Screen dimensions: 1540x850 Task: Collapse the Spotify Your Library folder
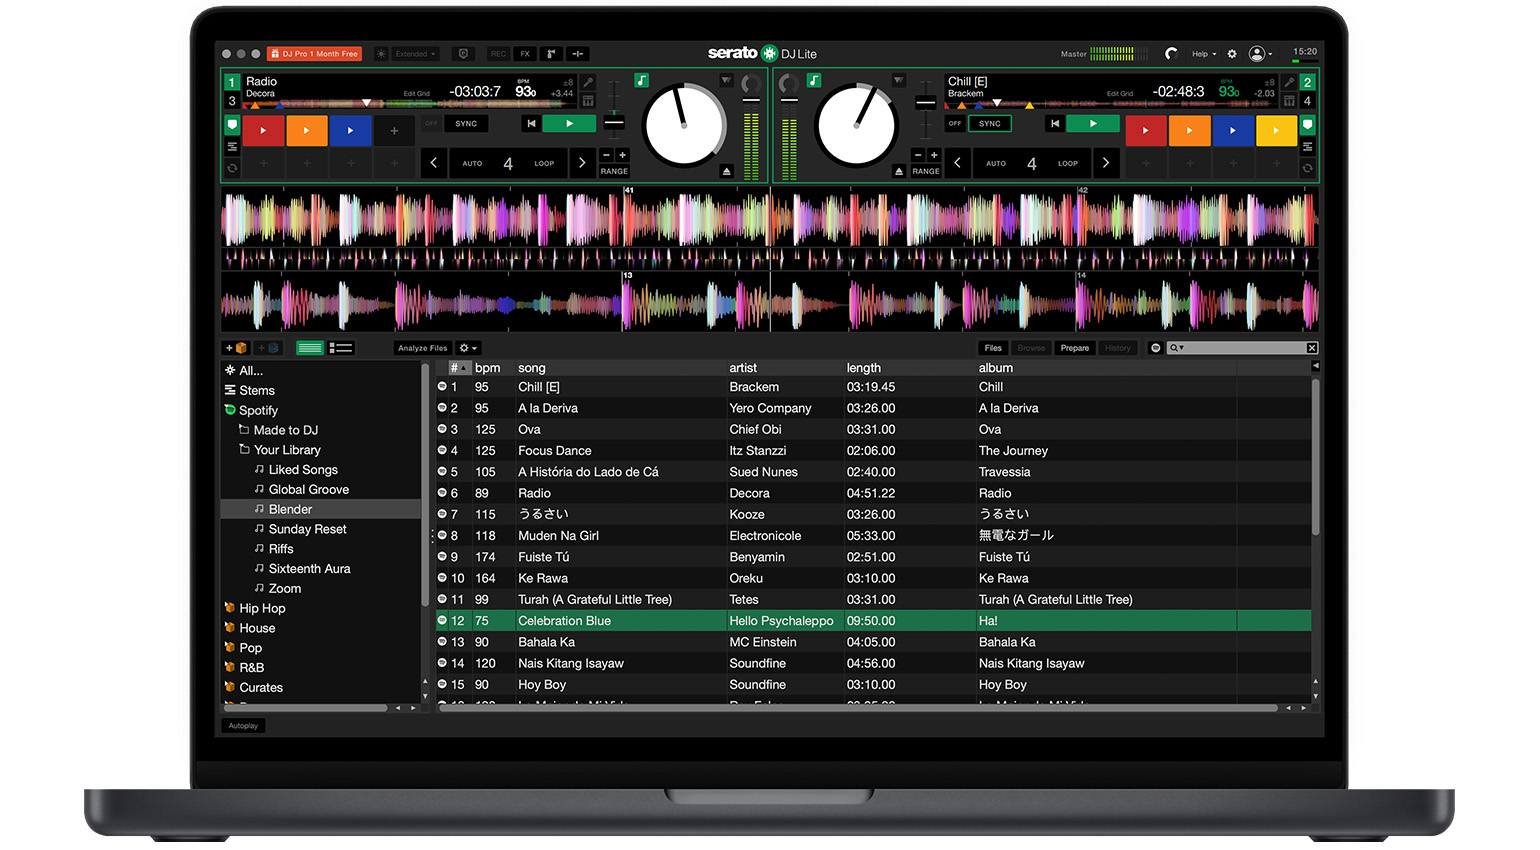click(243, 450)
